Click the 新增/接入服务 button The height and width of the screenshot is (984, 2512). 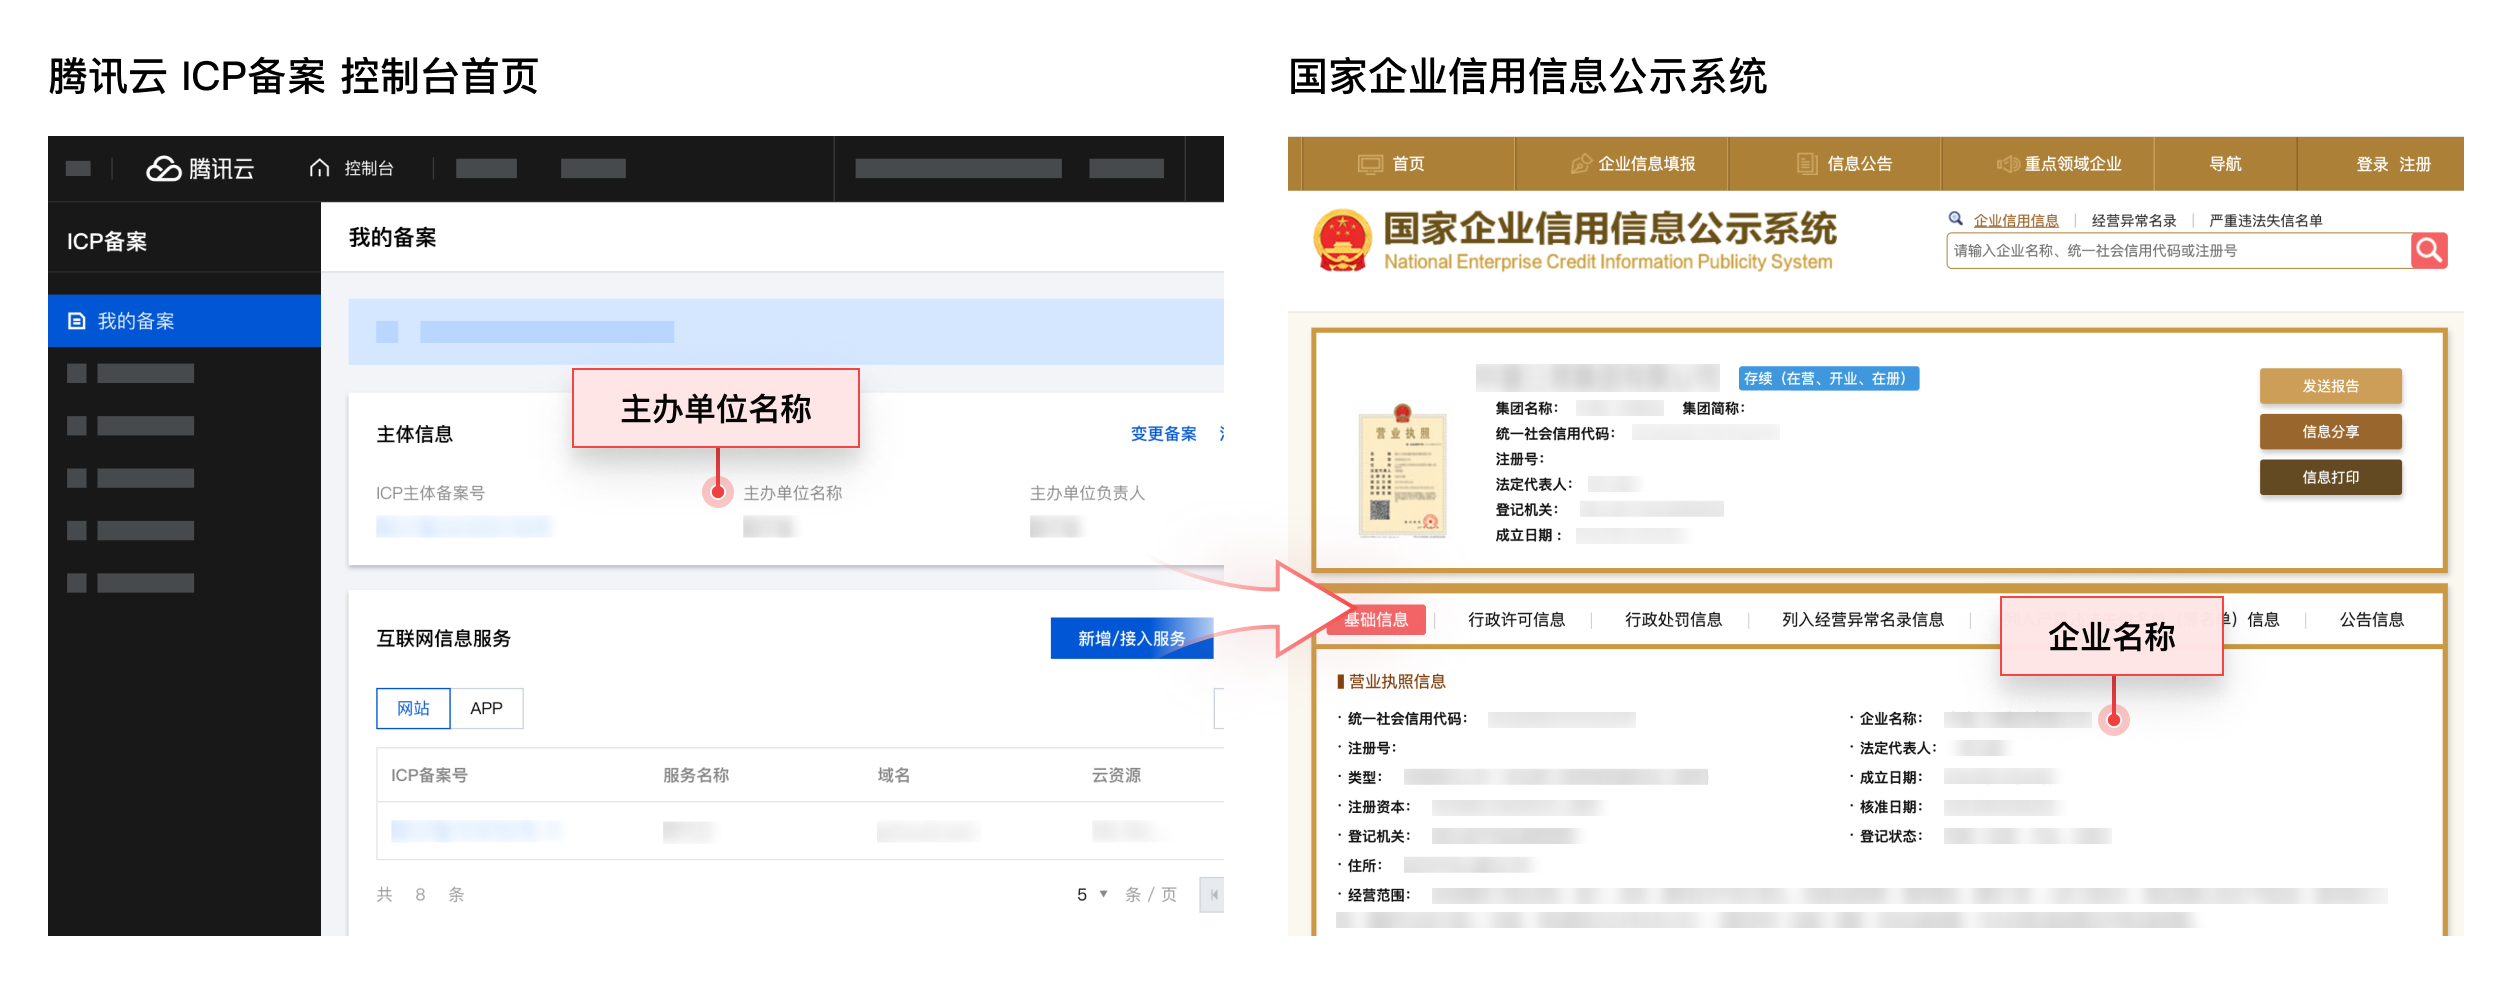point(1131,638)
